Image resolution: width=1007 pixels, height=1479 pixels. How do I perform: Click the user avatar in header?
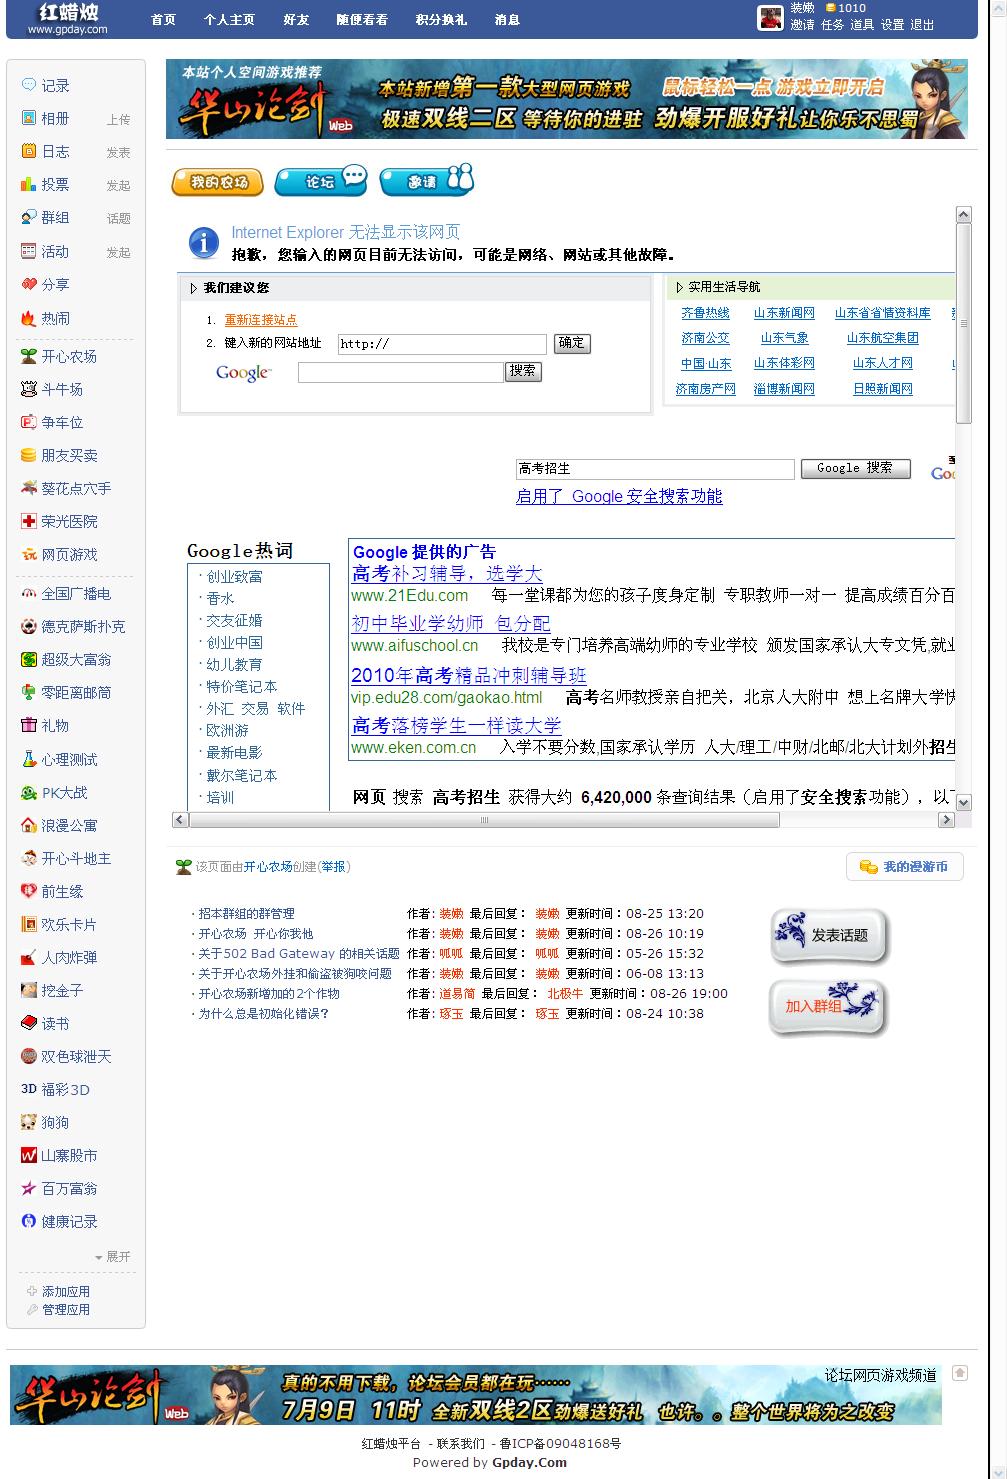pos(770,18)
